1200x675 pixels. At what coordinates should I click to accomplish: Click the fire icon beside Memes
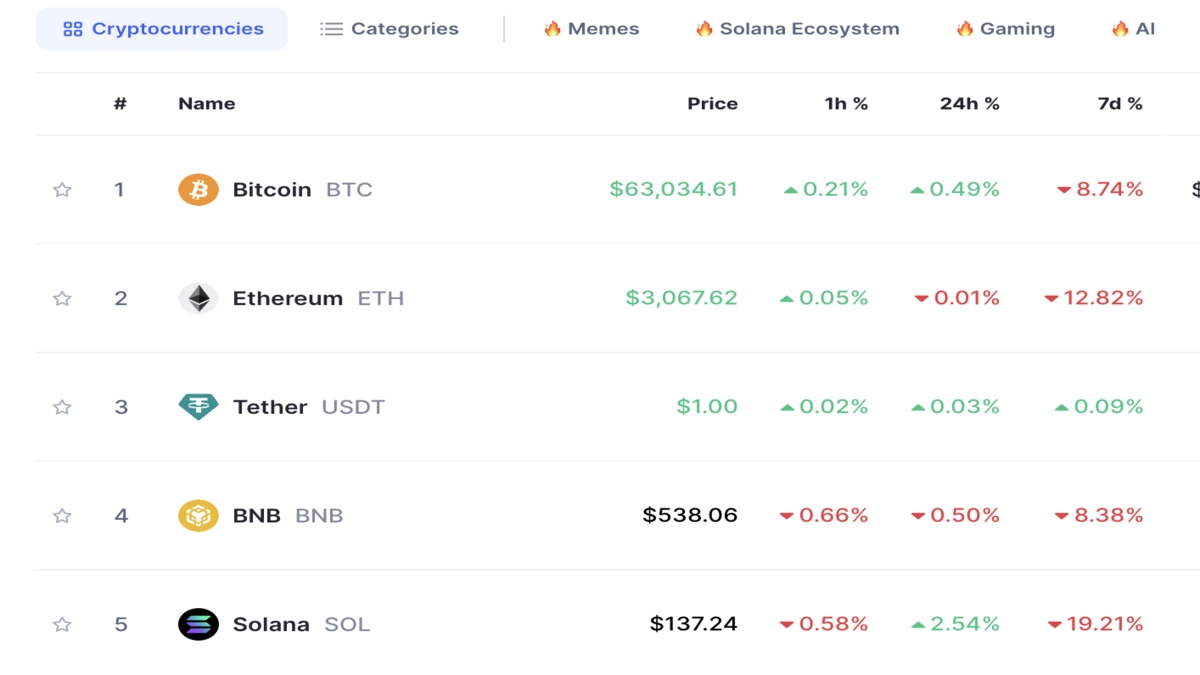pos(552,29)
